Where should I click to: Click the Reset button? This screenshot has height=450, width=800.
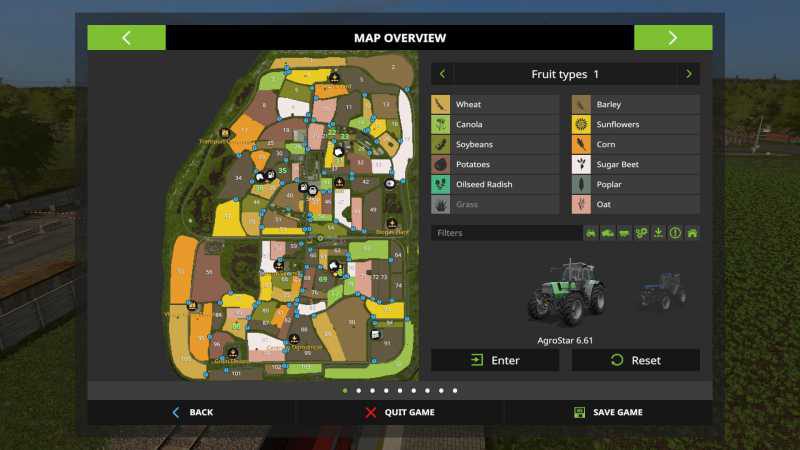(x=636, y=360)
